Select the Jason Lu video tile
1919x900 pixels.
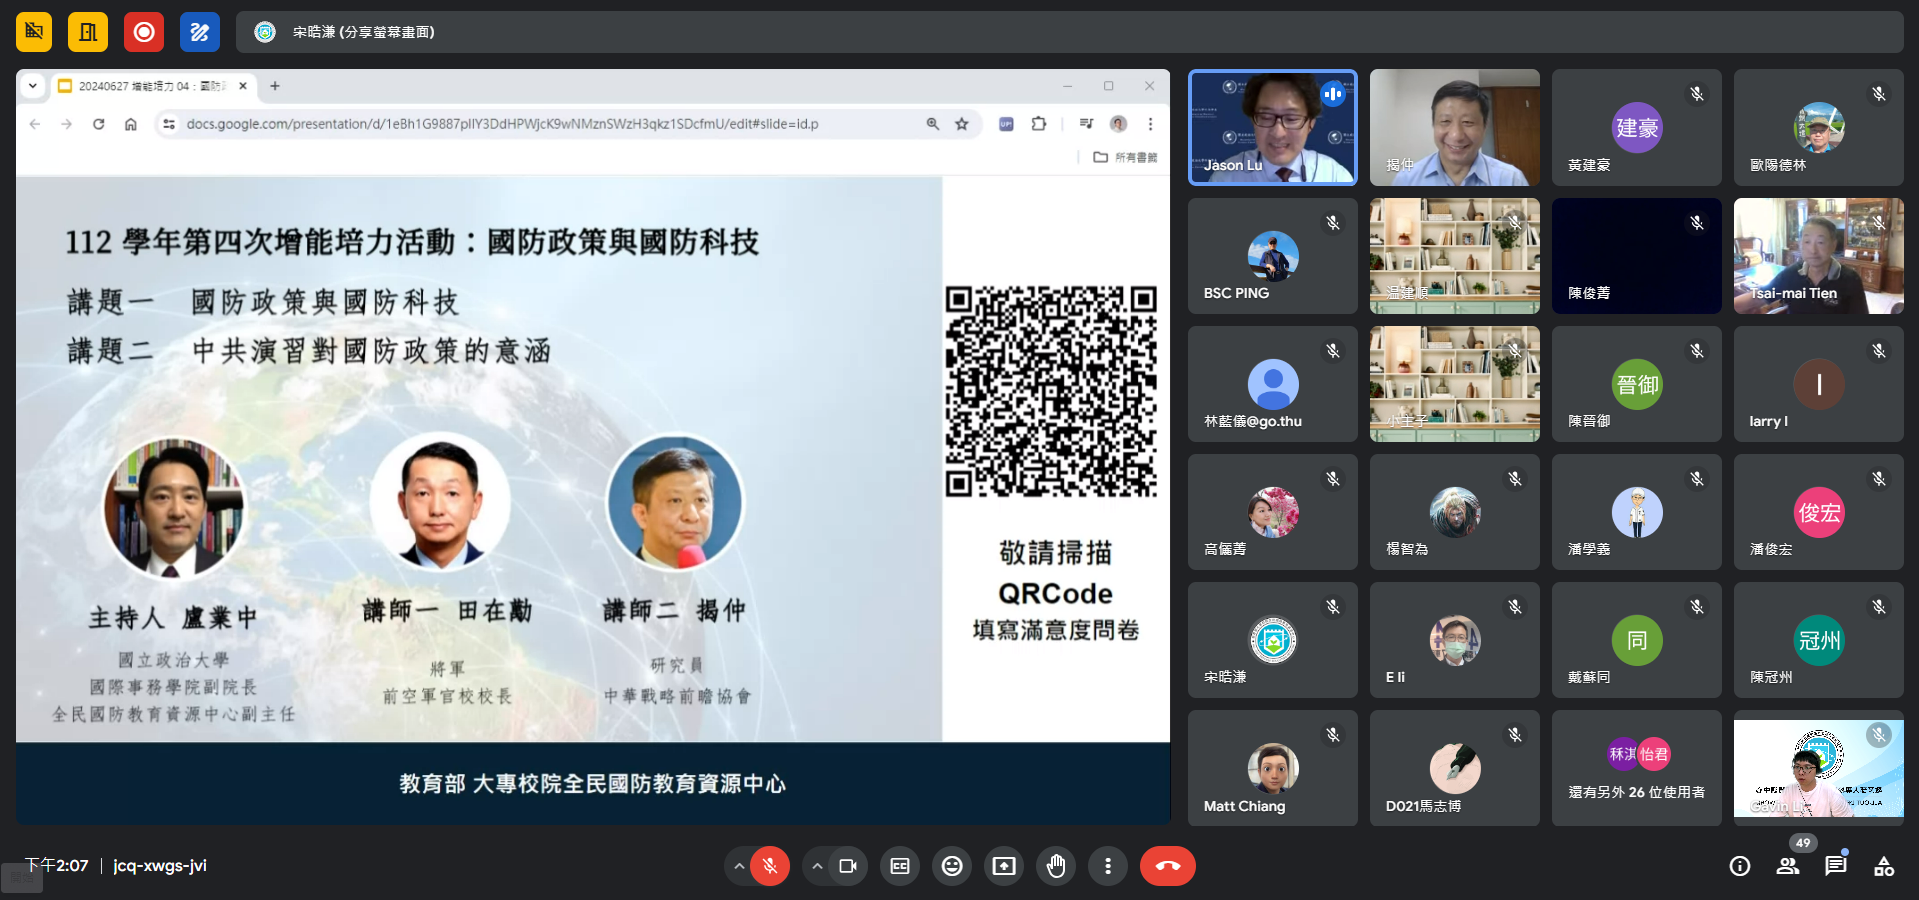pyautogui.click(x=1273, y=127)
